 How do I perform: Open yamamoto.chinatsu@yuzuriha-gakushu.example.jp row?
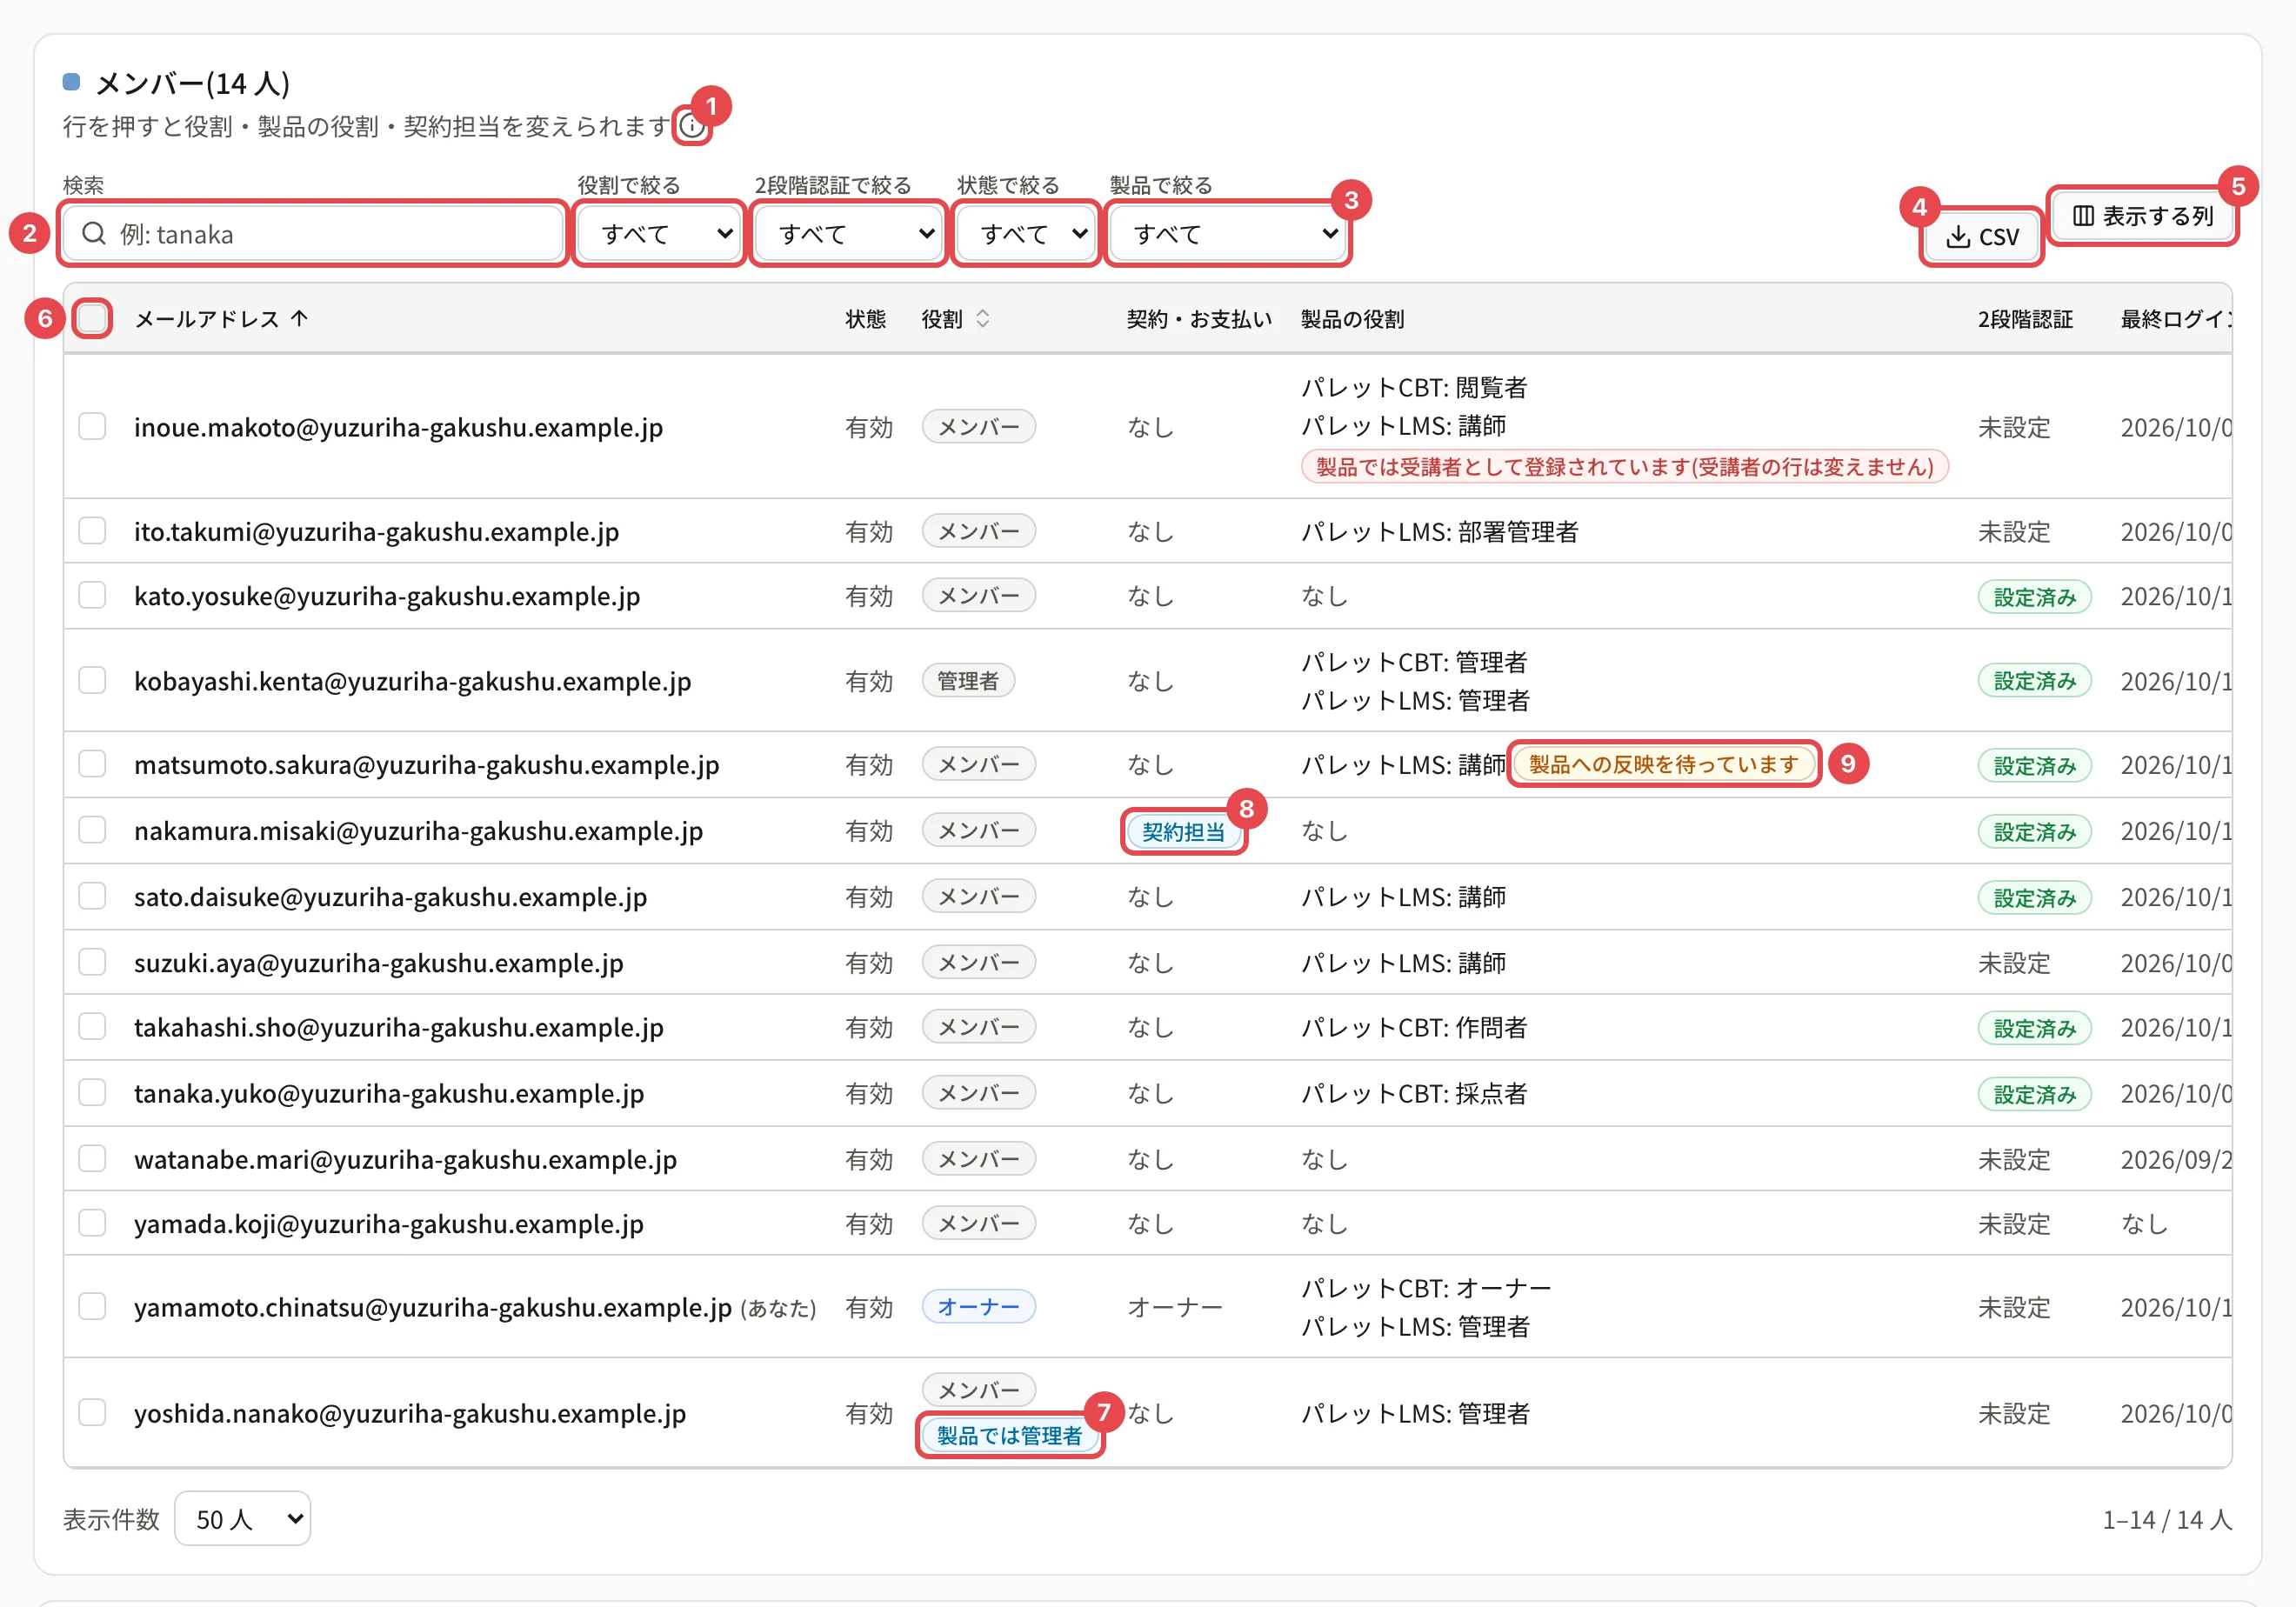[1147, 1307]
